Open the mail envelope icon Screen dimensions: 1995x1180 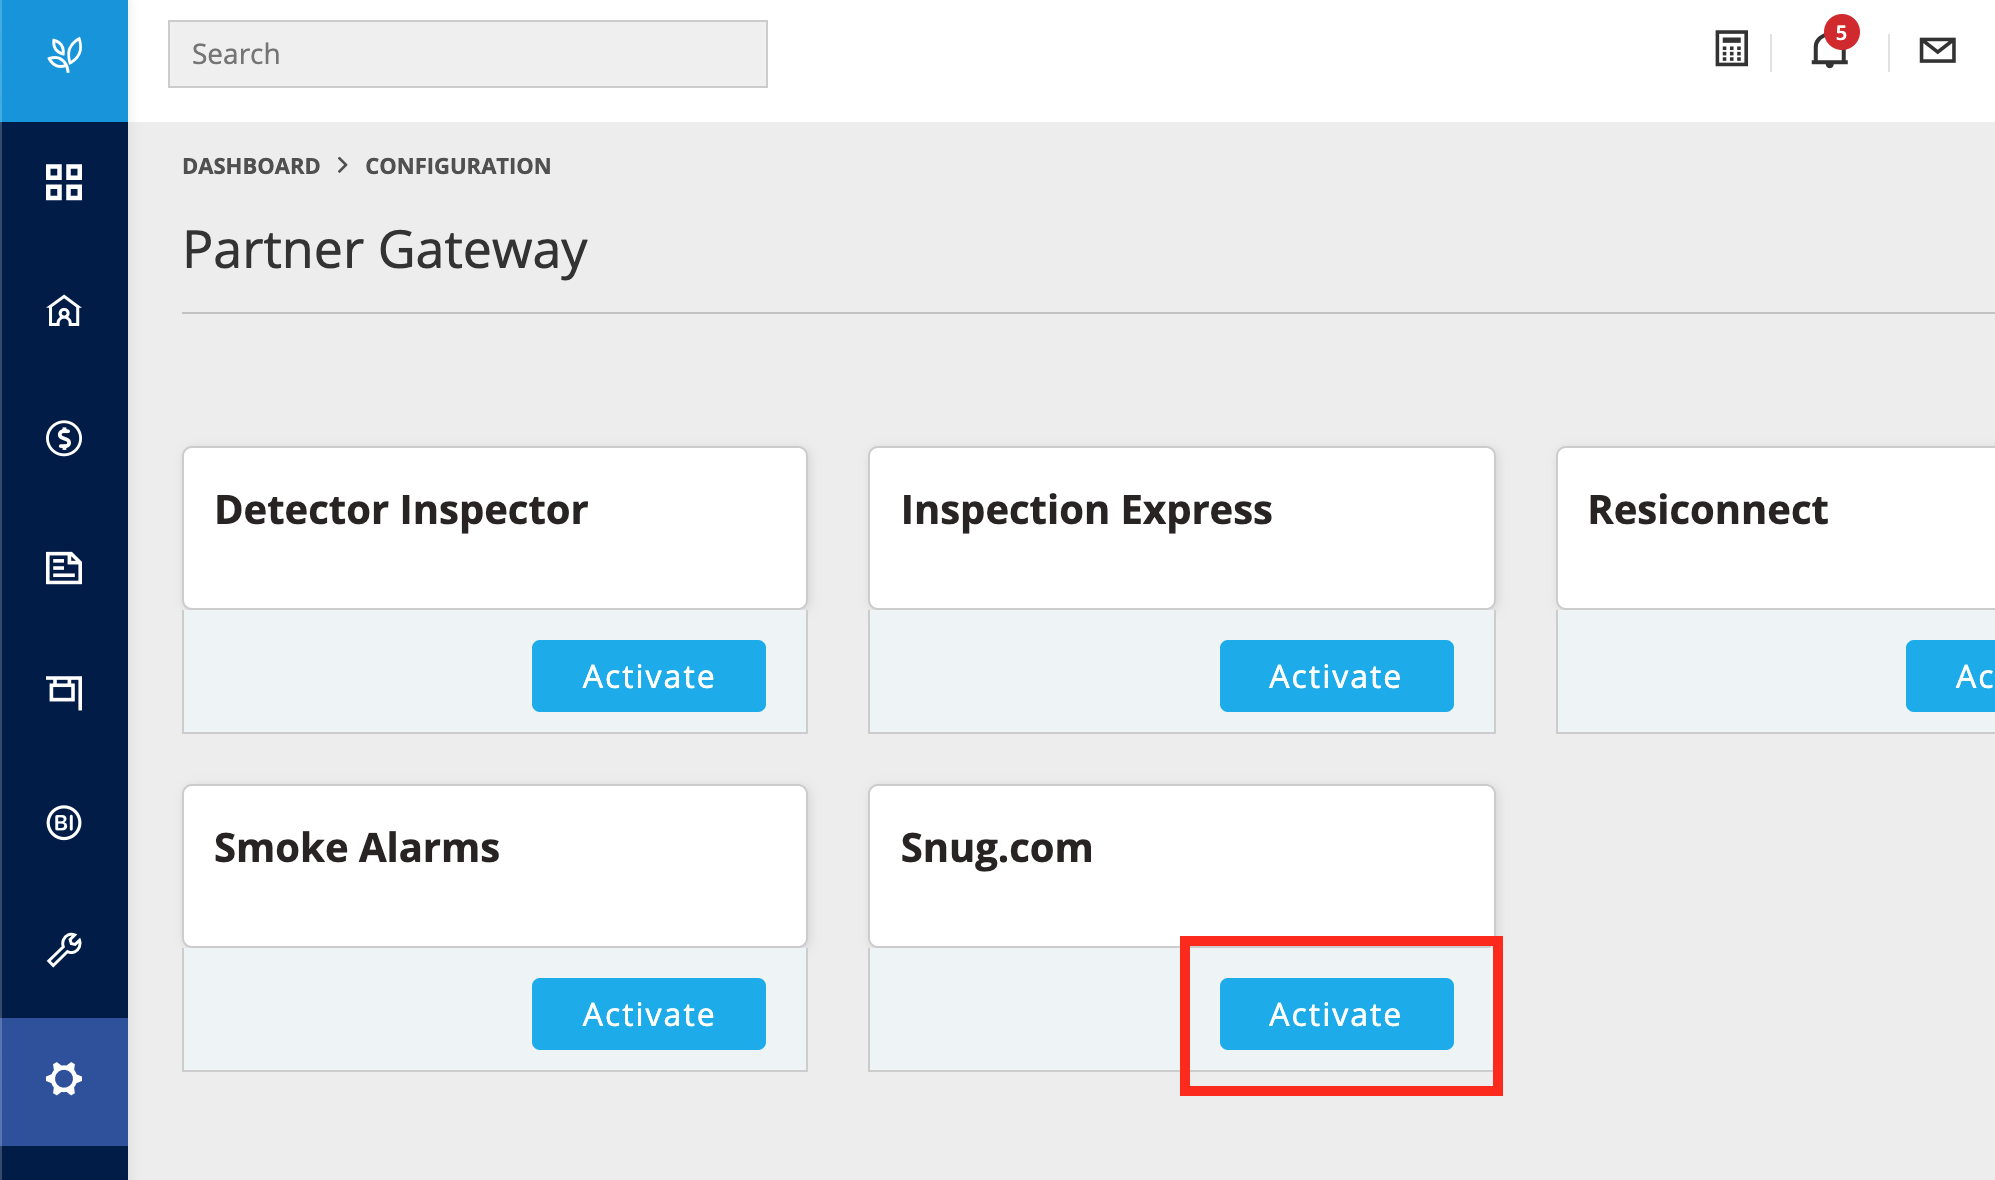click(1937, 50)
